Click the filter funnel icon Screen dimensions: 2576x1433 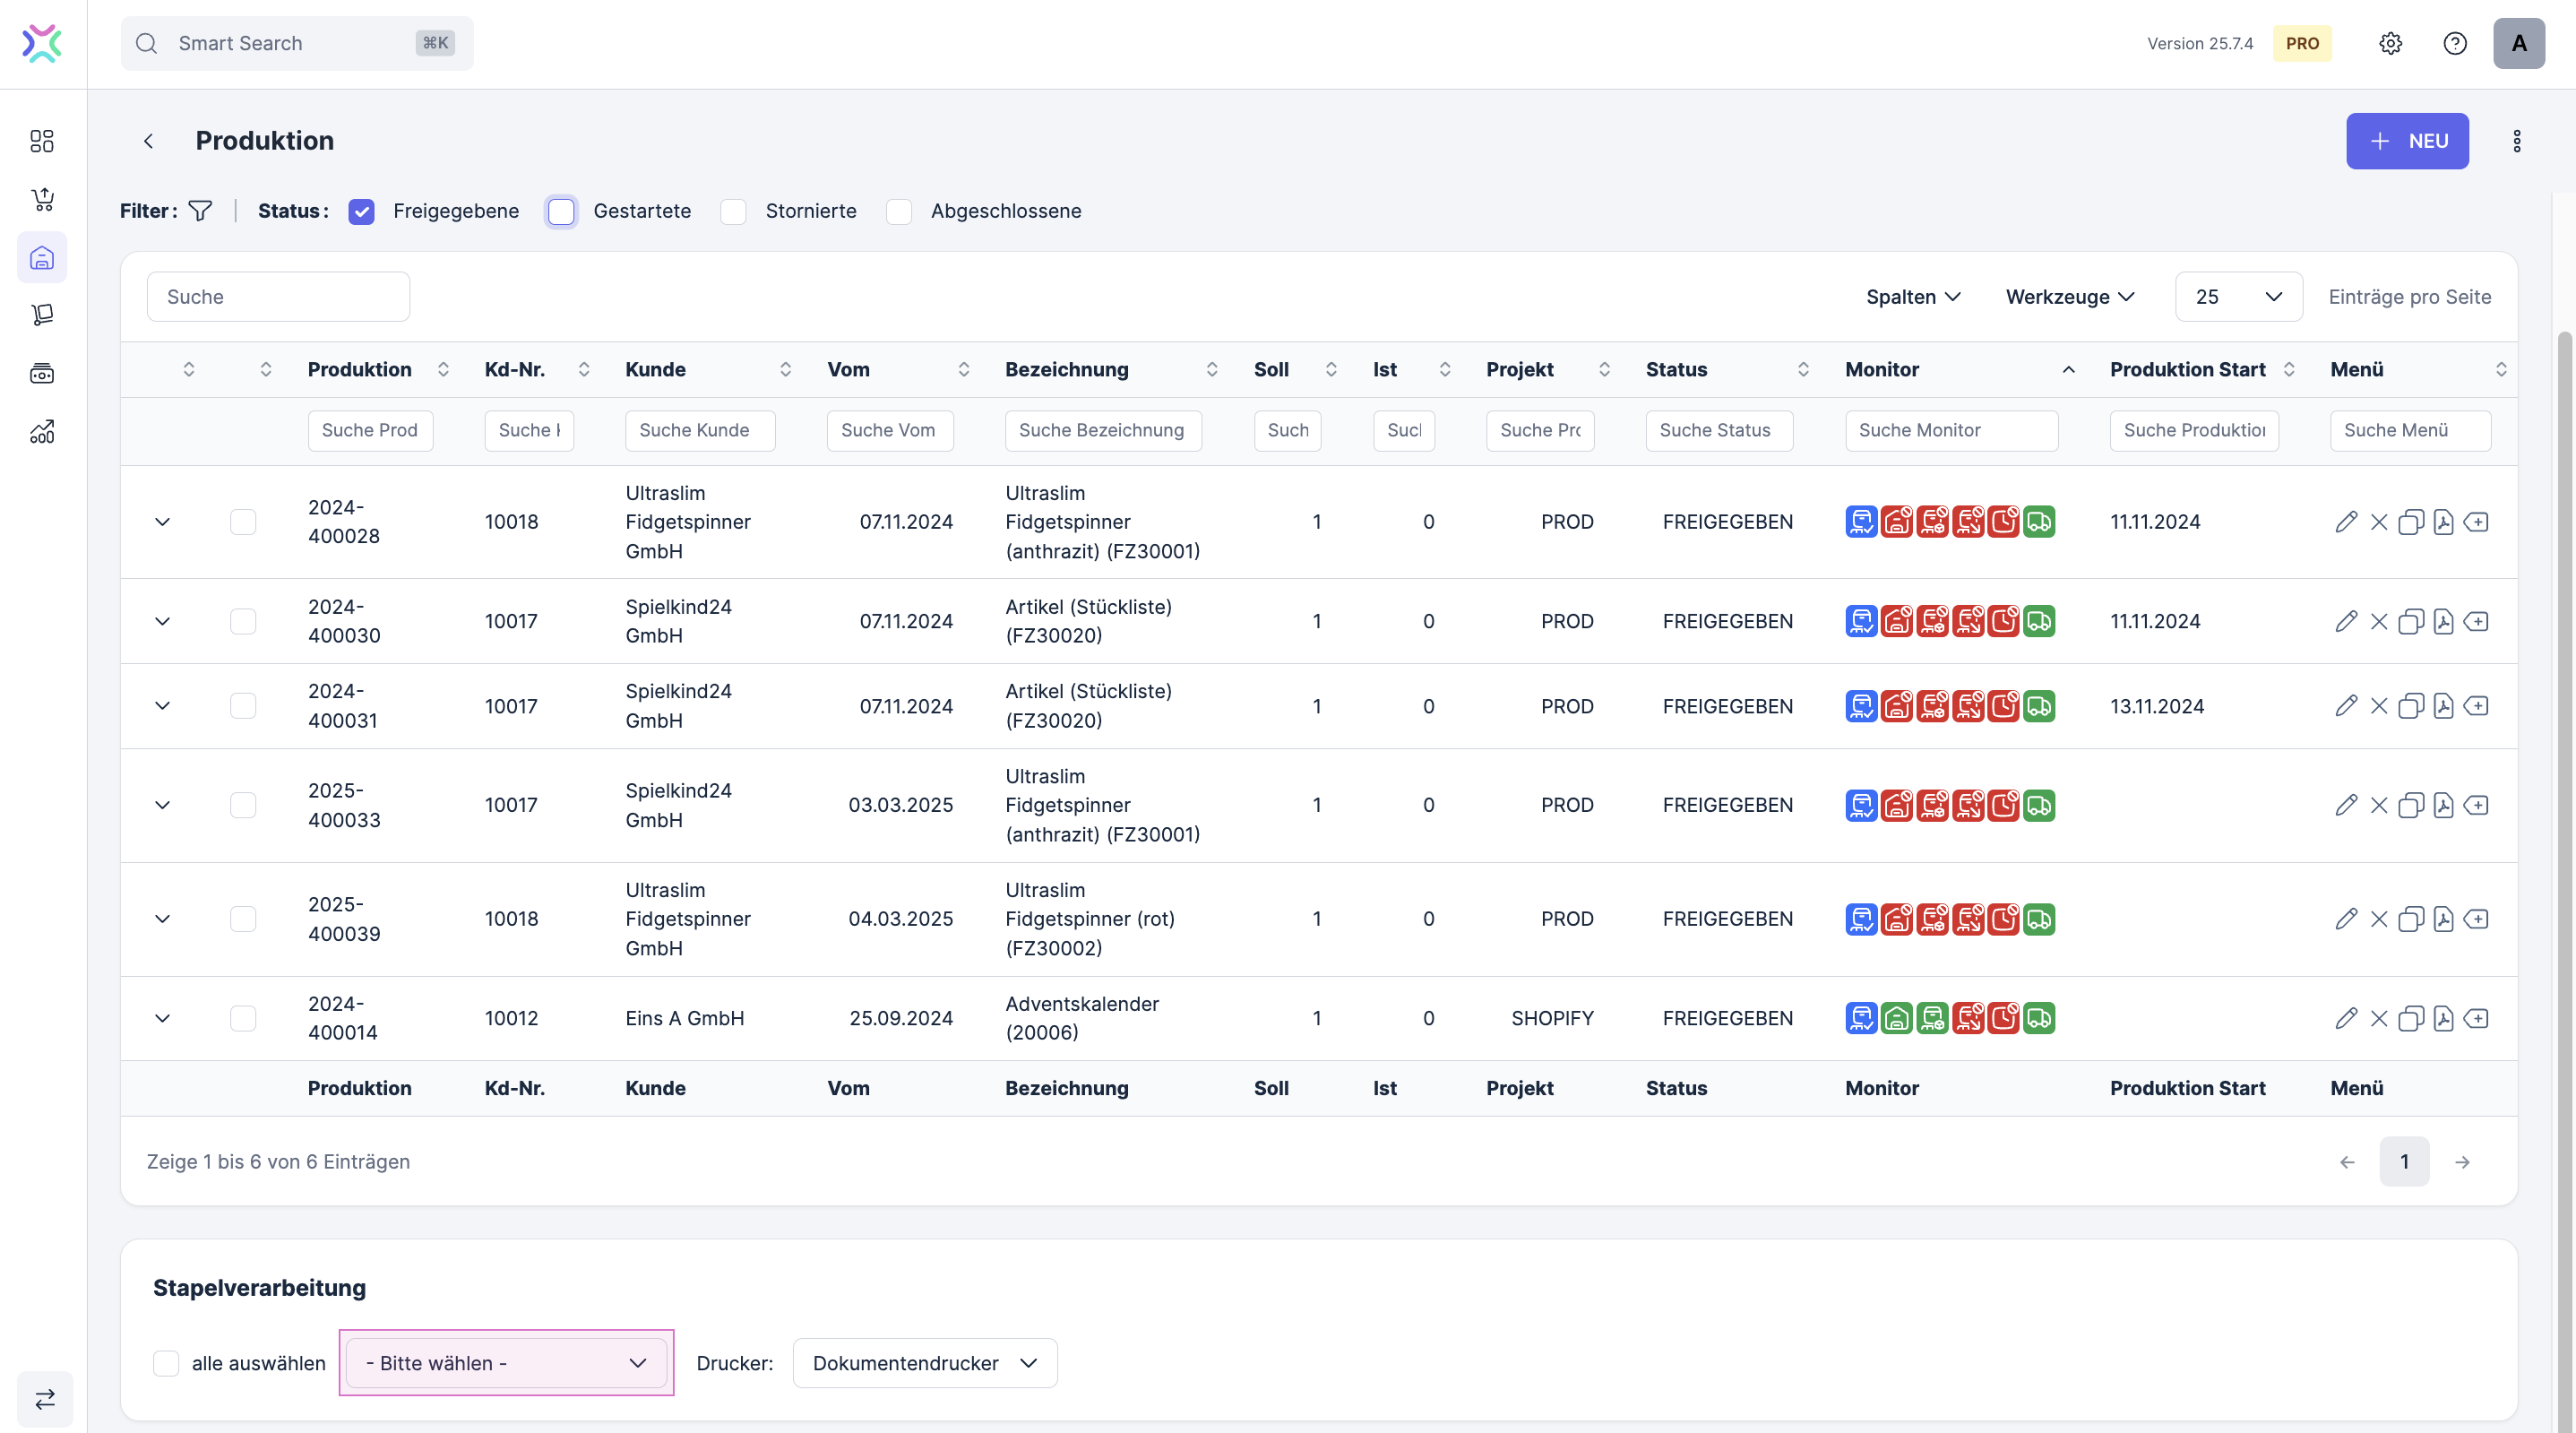pyautogui.click(x=200, y=211)
